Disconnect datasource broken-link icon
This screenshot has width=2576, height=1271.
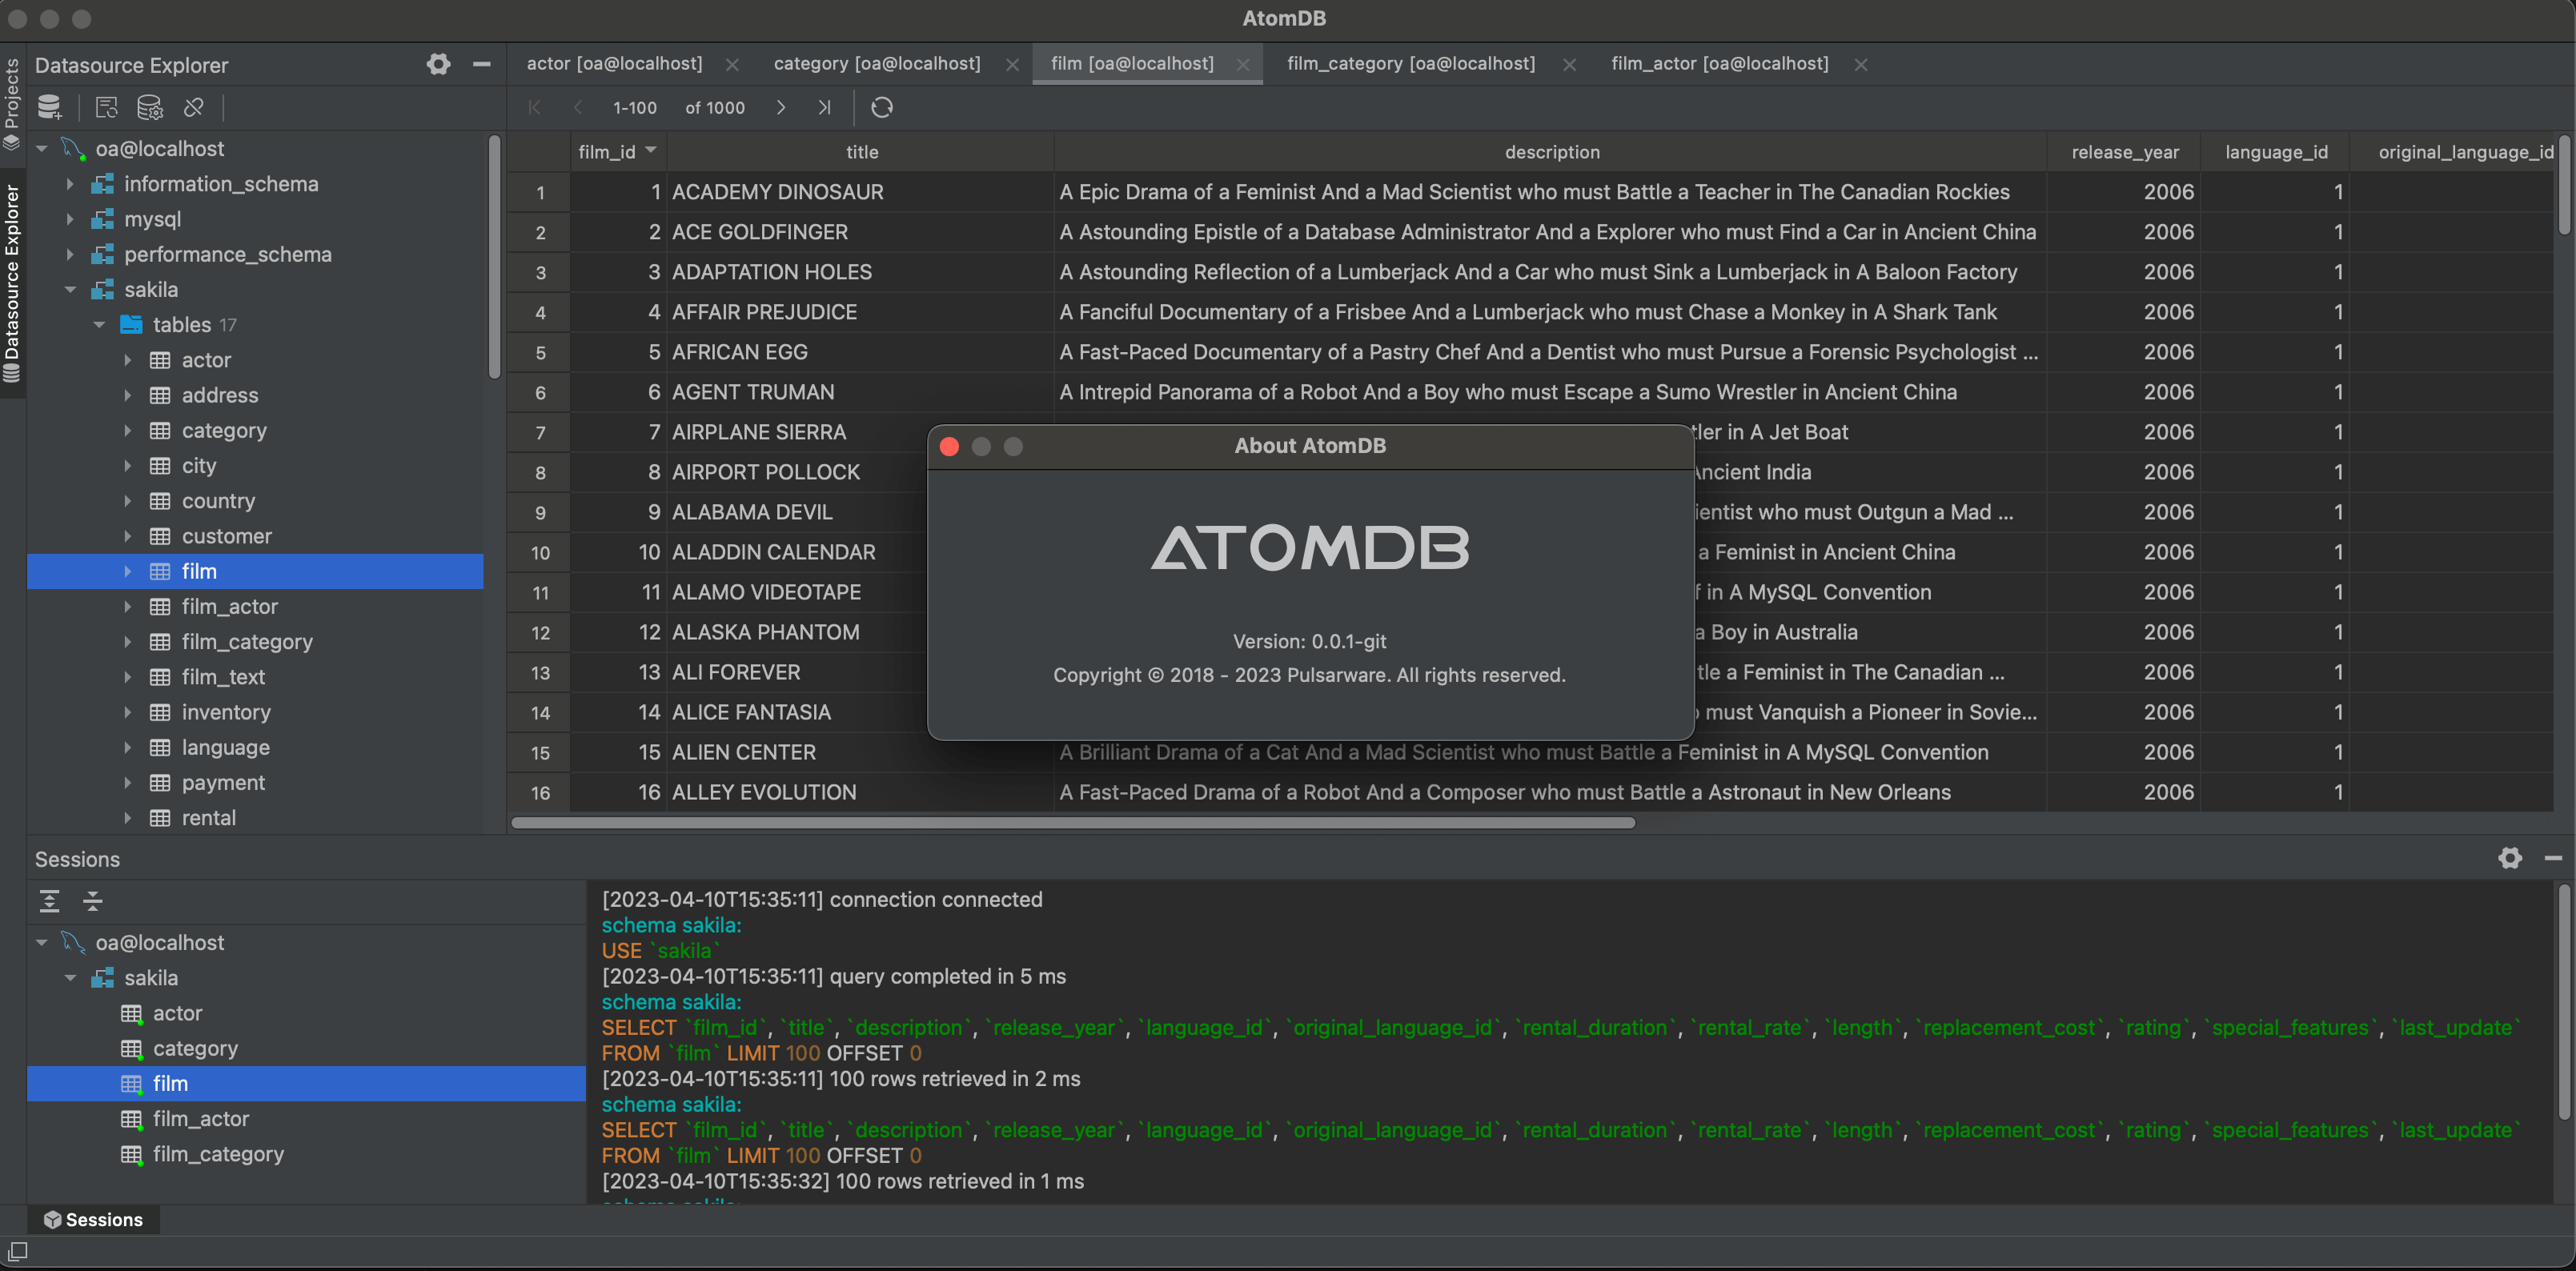click(194, 107)
